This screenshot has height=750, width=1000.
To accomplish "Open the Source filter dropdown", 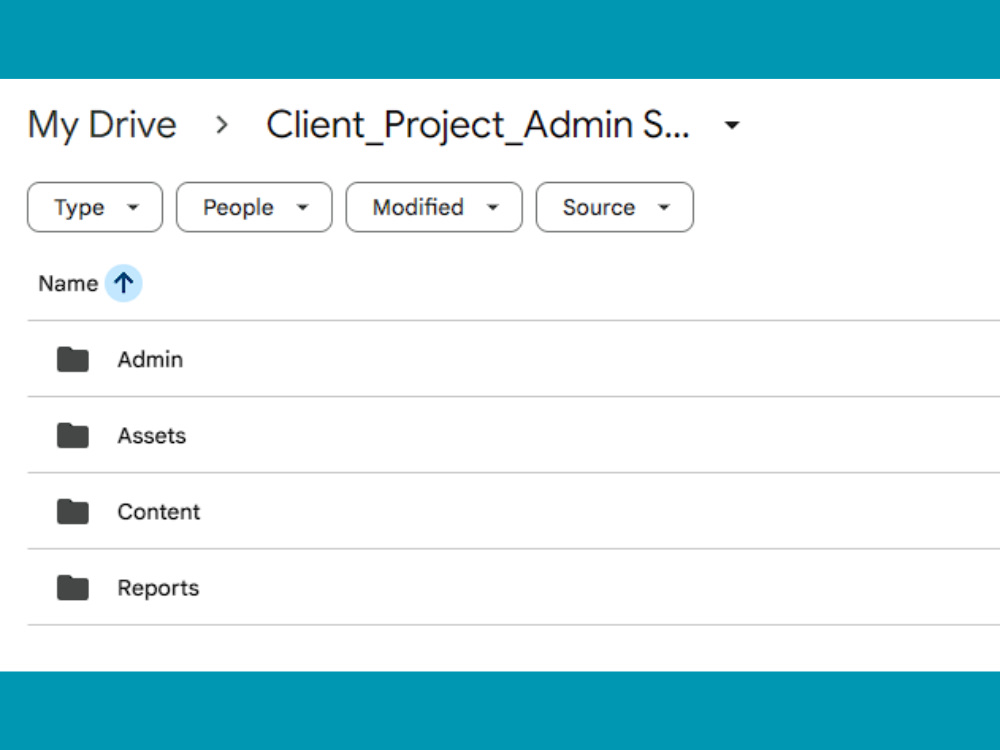I will tap(614, 207).
